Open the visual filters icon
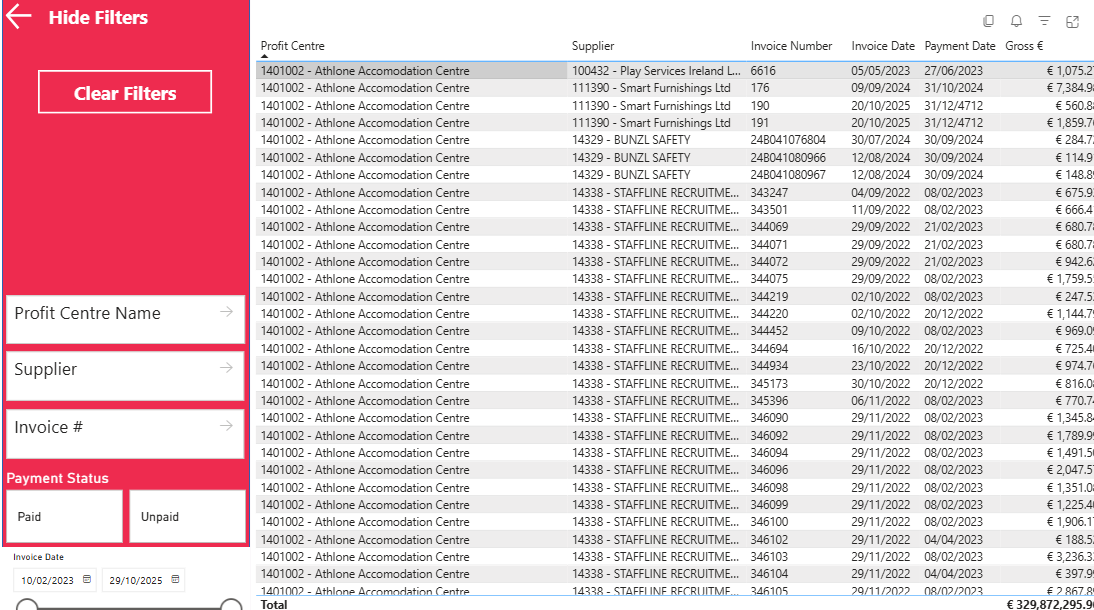 [x=1044, y=21]
